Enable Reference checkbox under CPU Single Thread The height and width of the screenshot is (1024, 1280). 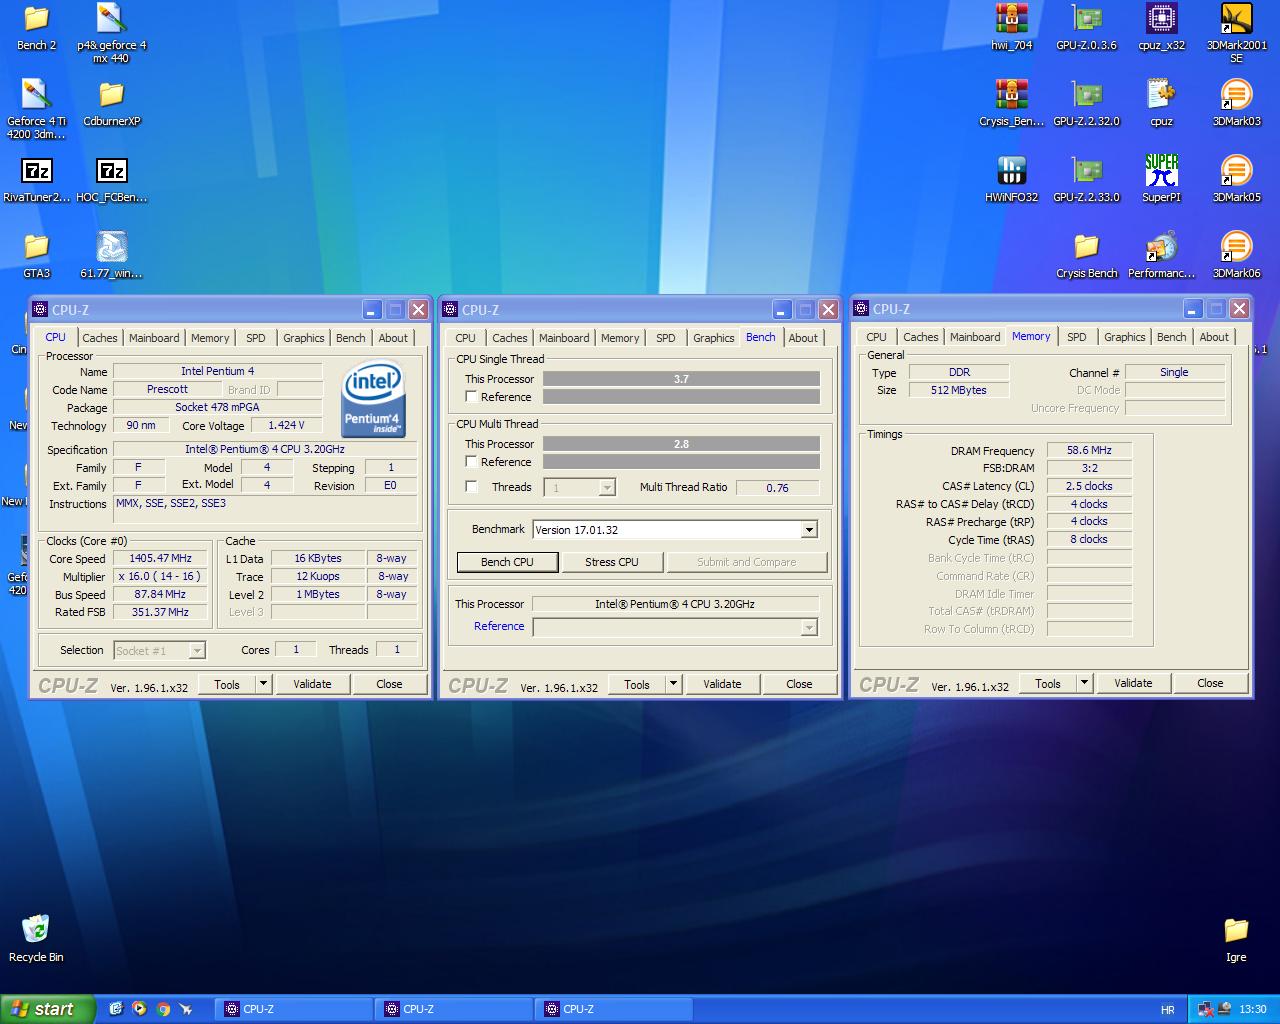click(x=471, y=397)
